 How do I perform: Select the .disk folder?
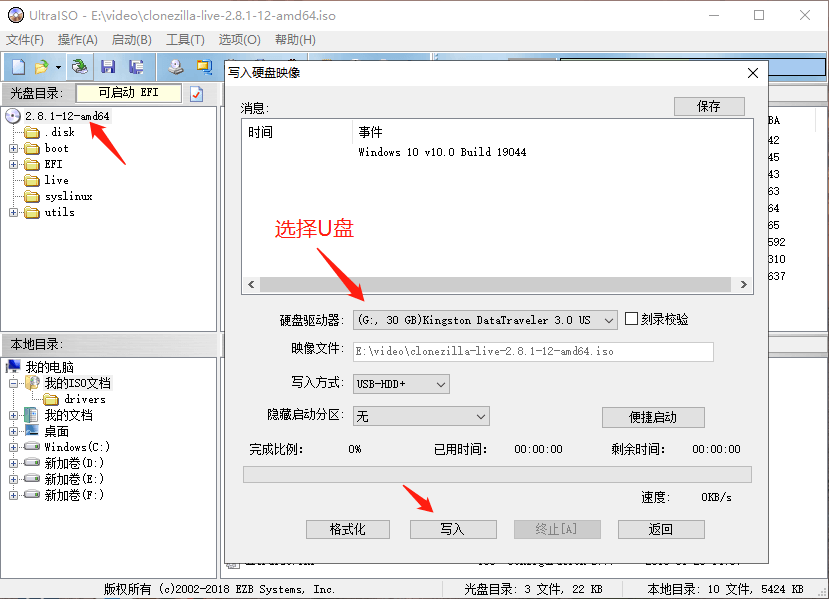[x=59, y=132]
